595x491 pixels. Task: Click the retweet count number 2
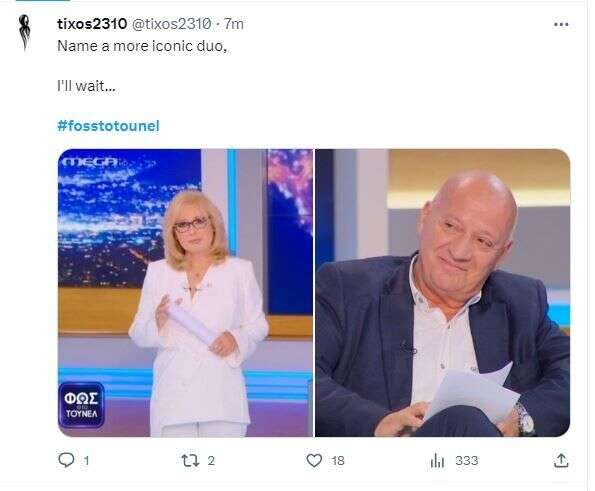(x=211, y=461)
